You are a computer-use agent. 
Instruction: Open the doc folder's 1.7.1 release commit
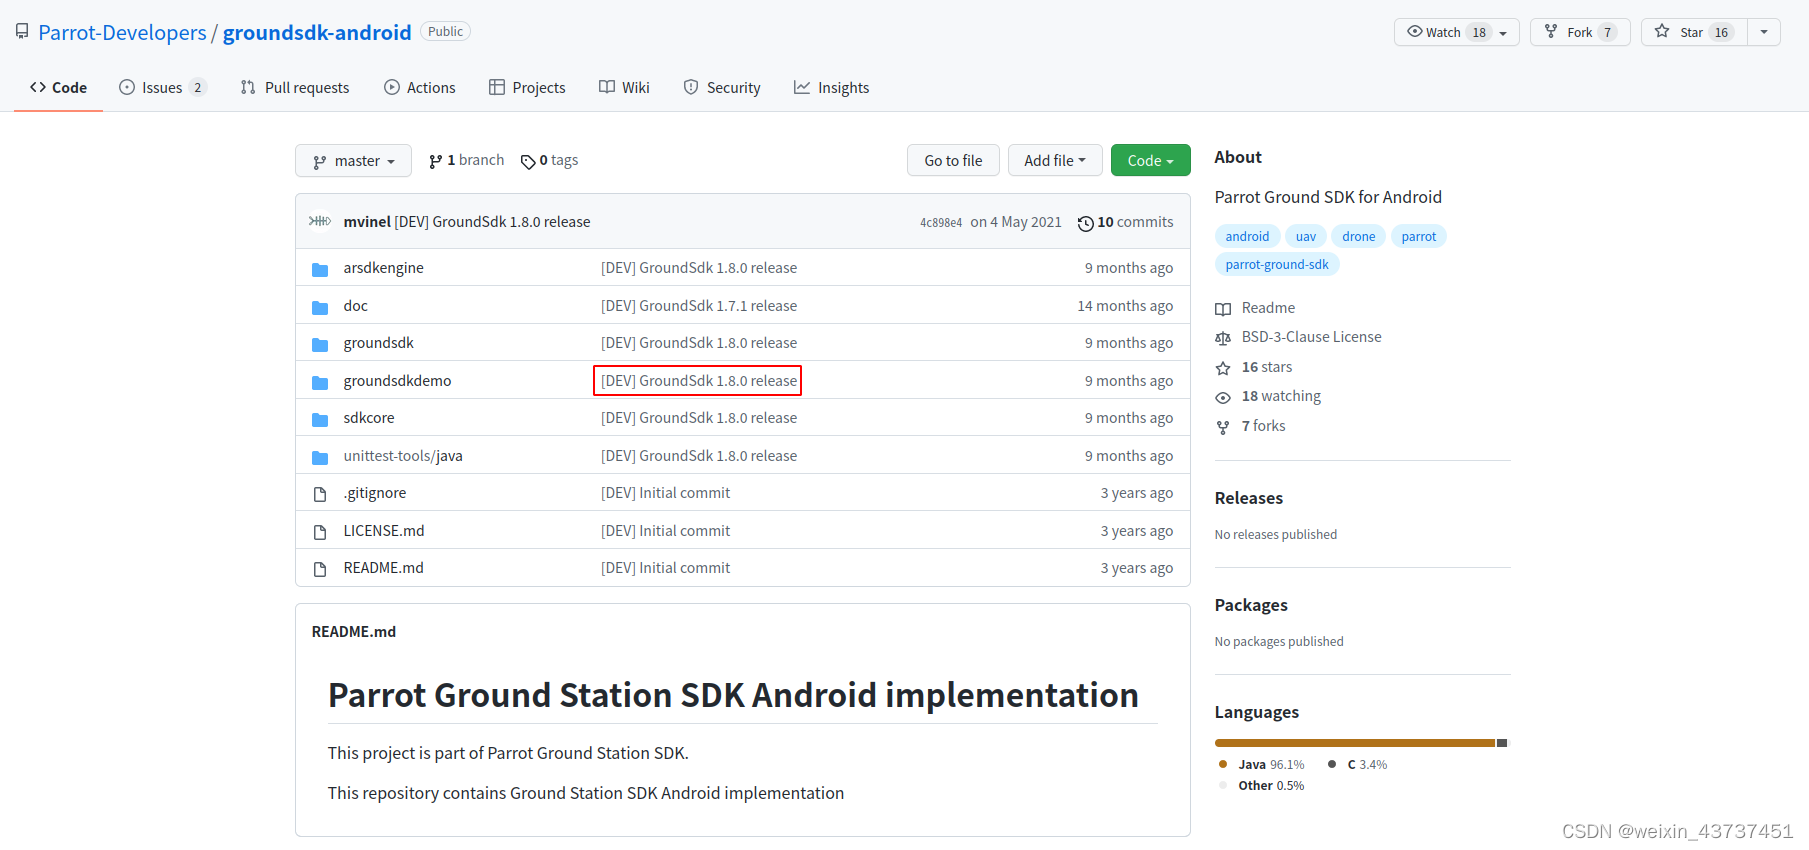coord(699,306)
